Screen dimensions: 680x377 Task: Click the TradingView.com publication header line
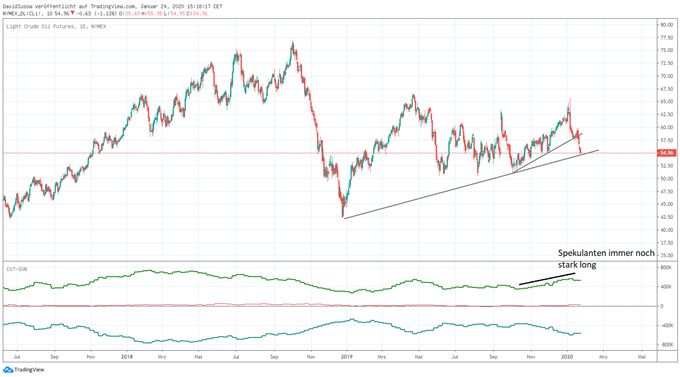click(x=112, y=6)
